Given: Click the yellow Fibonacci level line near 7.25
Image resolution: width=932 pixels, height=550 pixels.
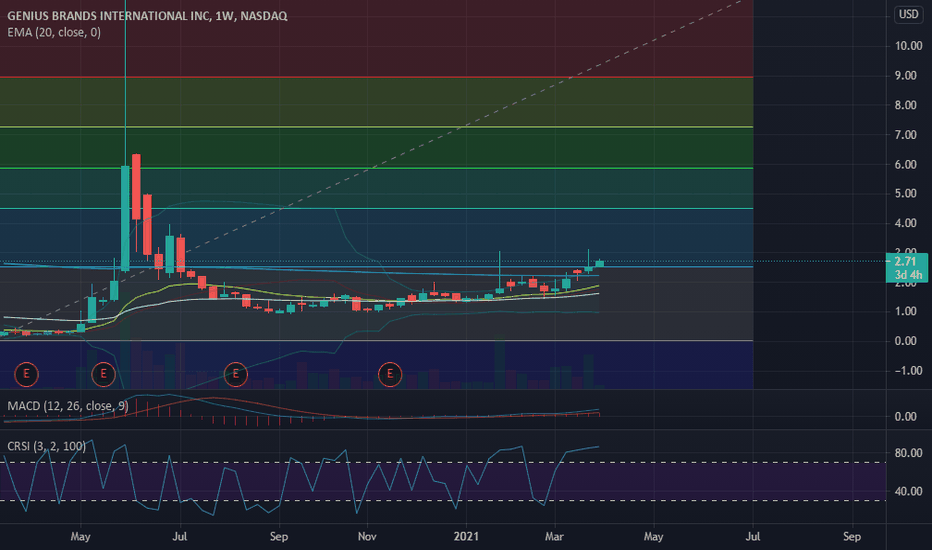Looking at the screenshot, I should 376,127.
